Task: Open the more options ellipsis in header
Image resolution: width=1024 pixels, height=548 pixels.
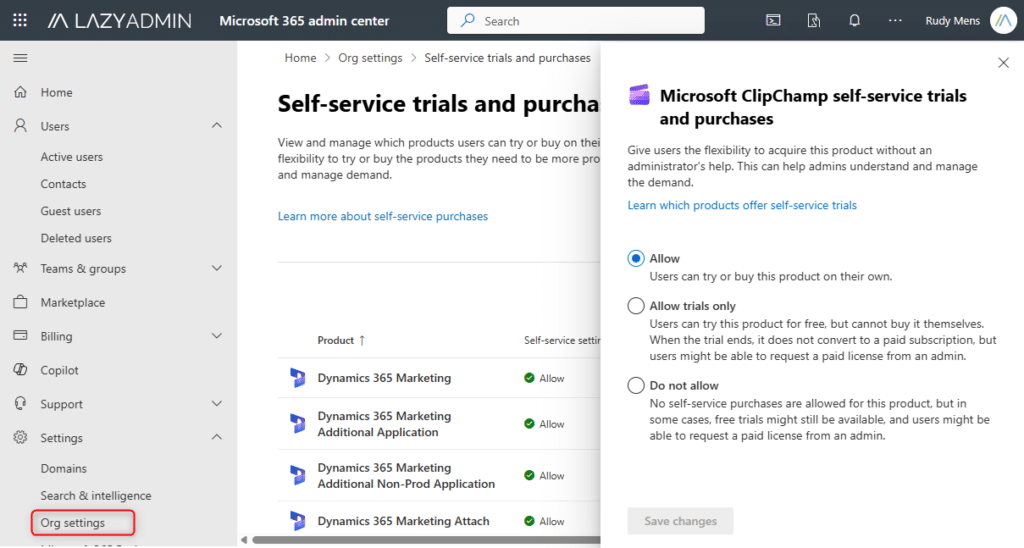Action: [895, 20]
